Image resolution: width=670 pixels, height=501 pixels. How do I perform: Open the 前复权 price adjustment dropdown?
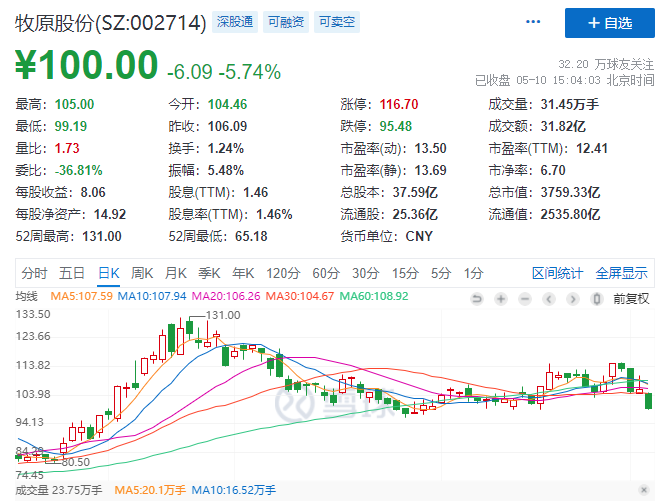(630, 297)
